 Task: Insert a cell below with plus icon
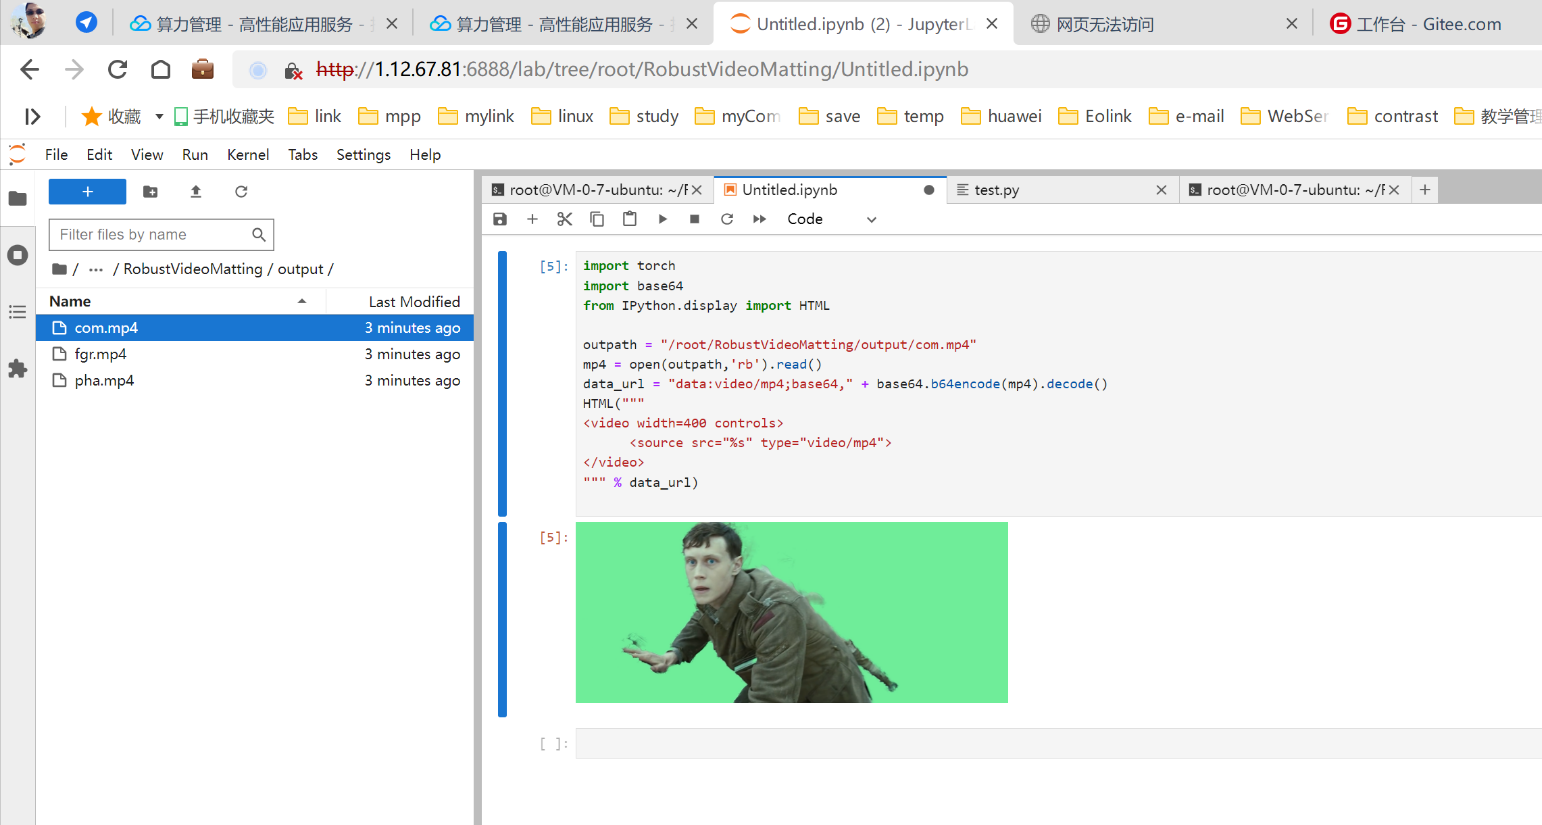532,219
